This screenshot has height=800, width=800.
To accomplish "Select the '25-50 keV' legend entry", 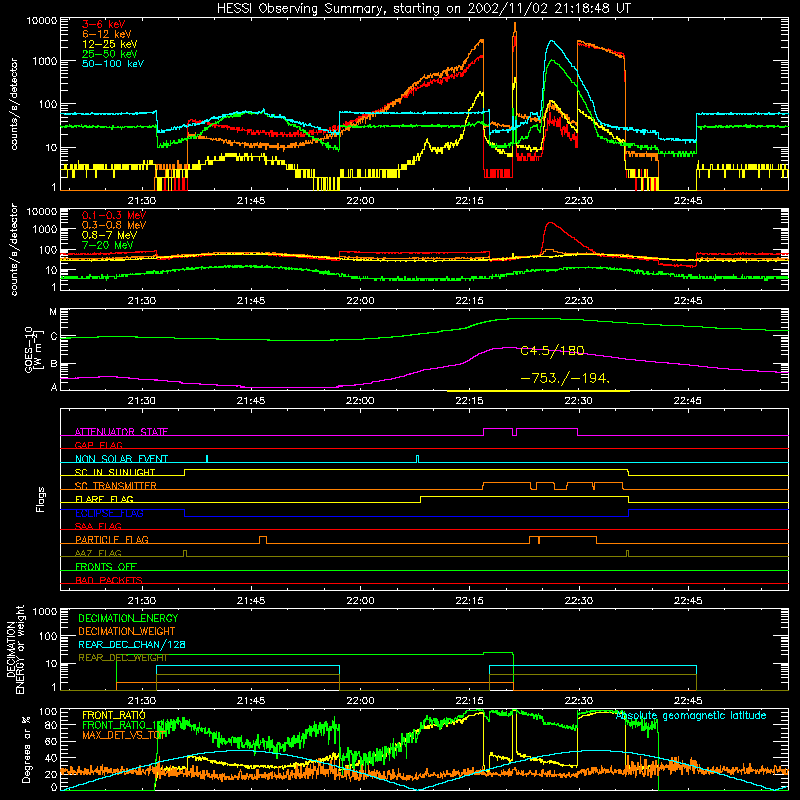I will coord(110,54).
